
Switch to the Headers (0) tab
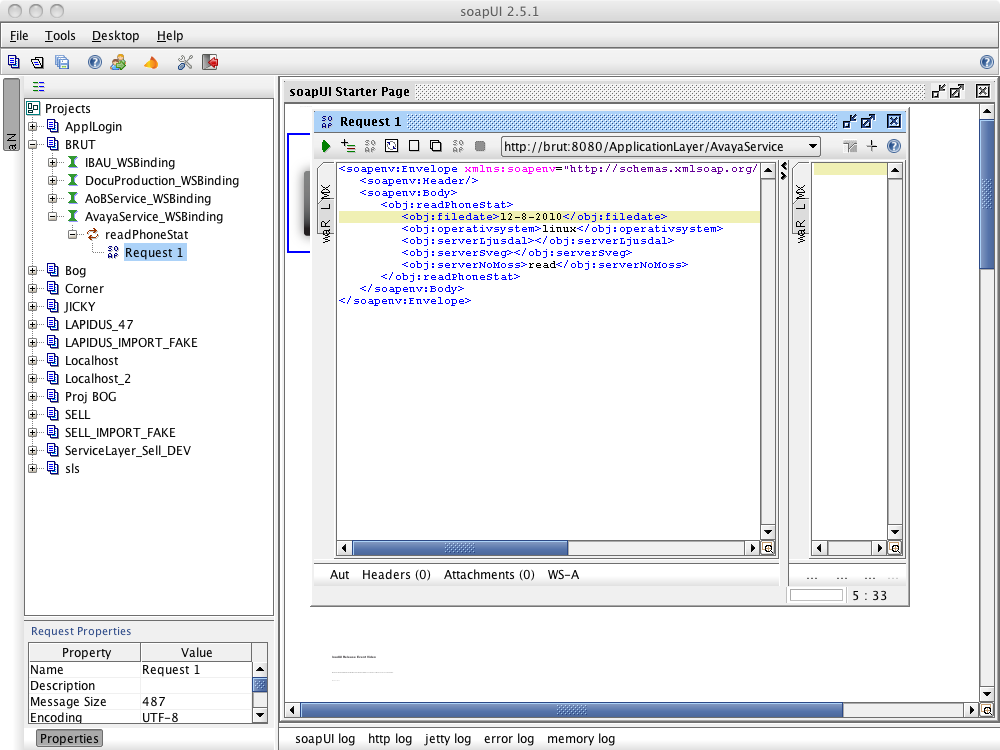[x=396, y=574]
